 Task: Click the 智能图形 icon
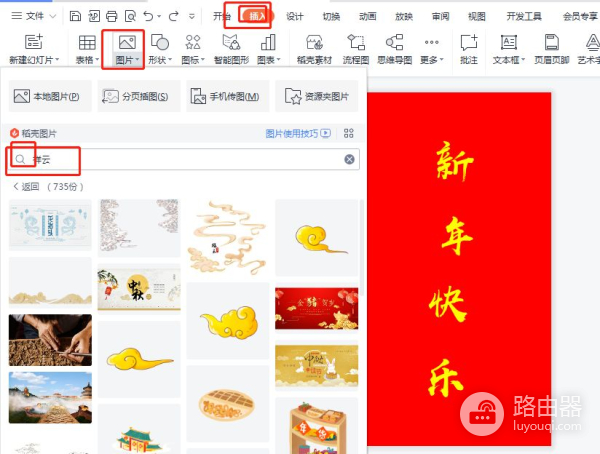coord(231,42)
